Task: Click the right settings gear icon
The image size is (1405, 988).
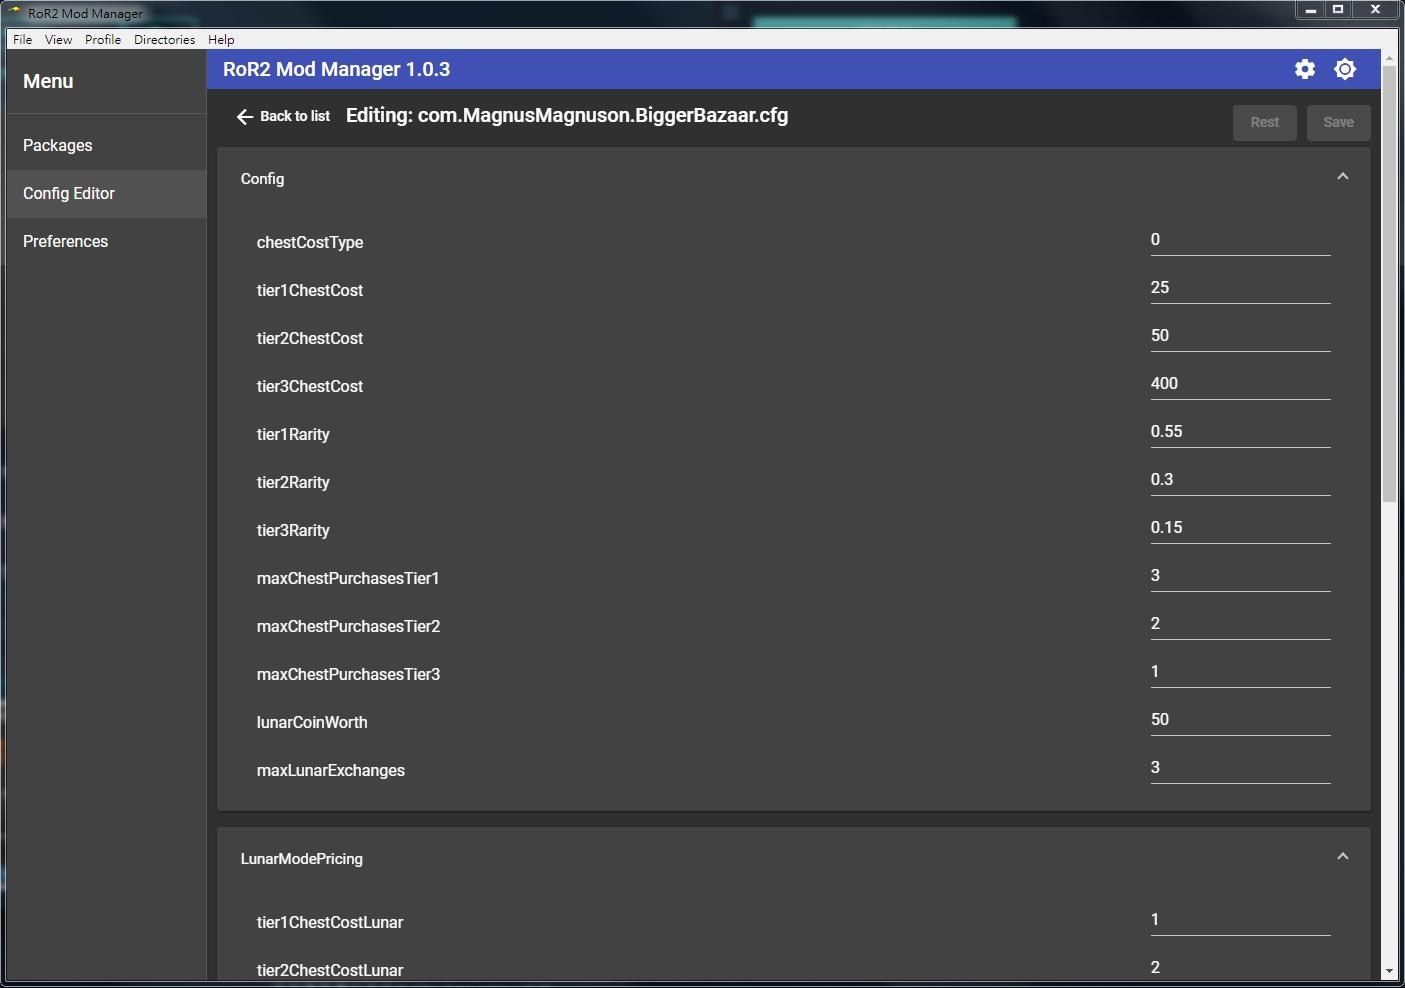Action: tap(1344, 68)
